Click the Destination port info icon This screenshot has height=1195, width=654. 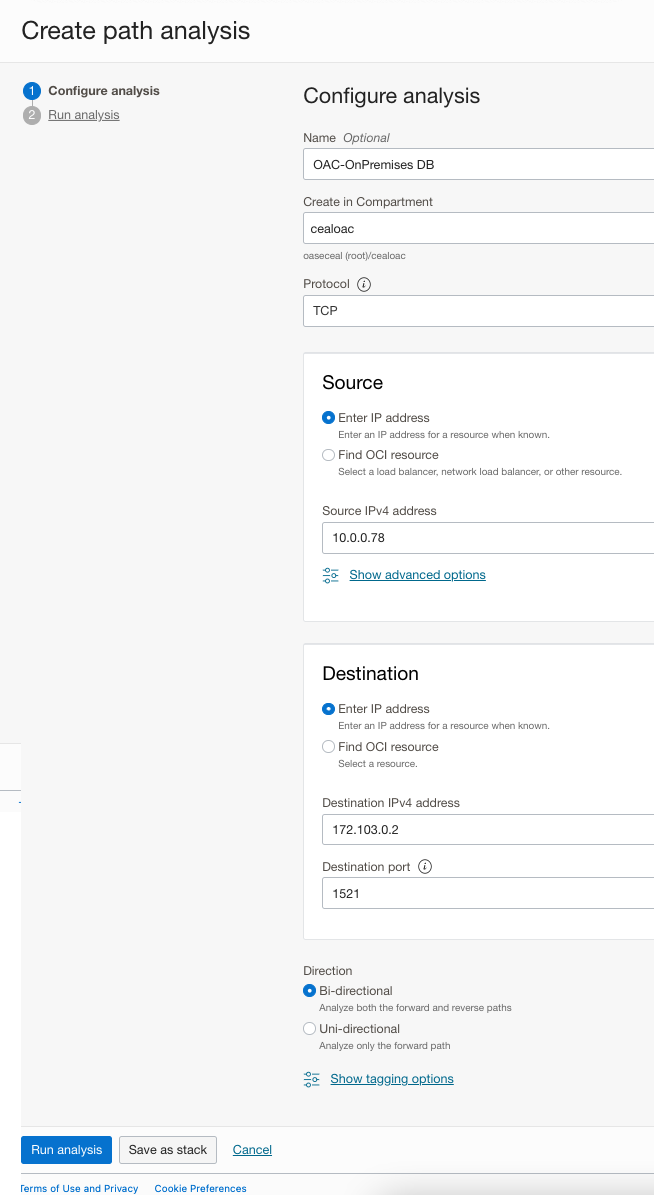(x=424, y=866)
